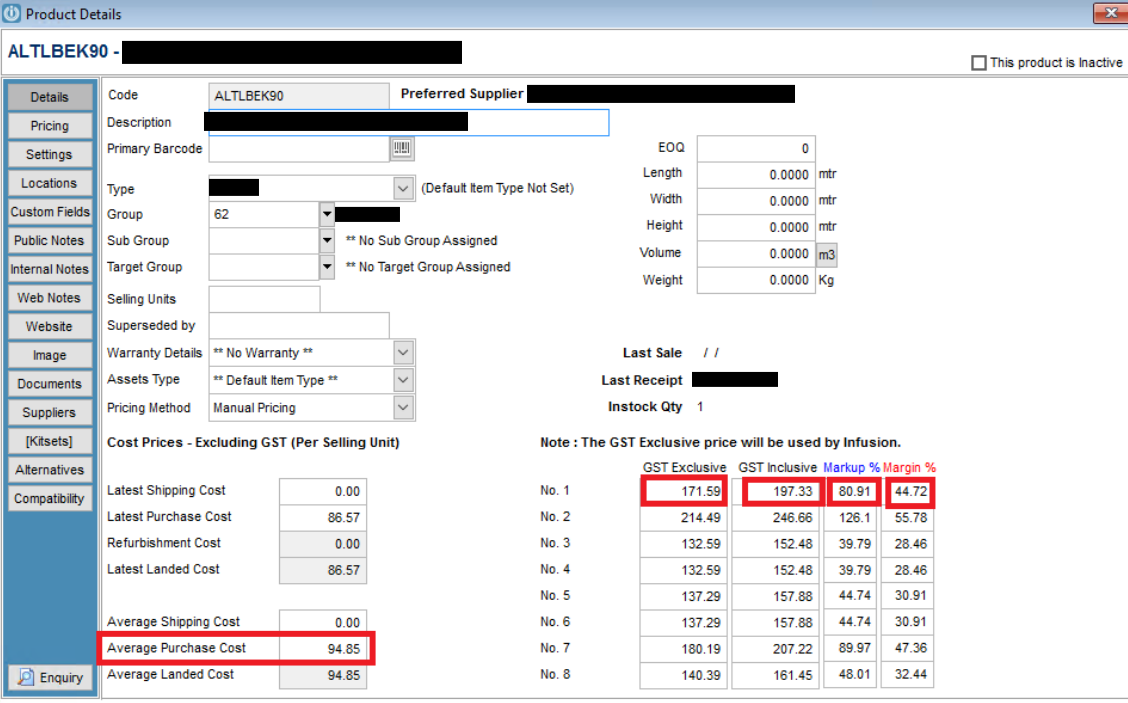Go to the Alternatives section

[x=50, y=470]
